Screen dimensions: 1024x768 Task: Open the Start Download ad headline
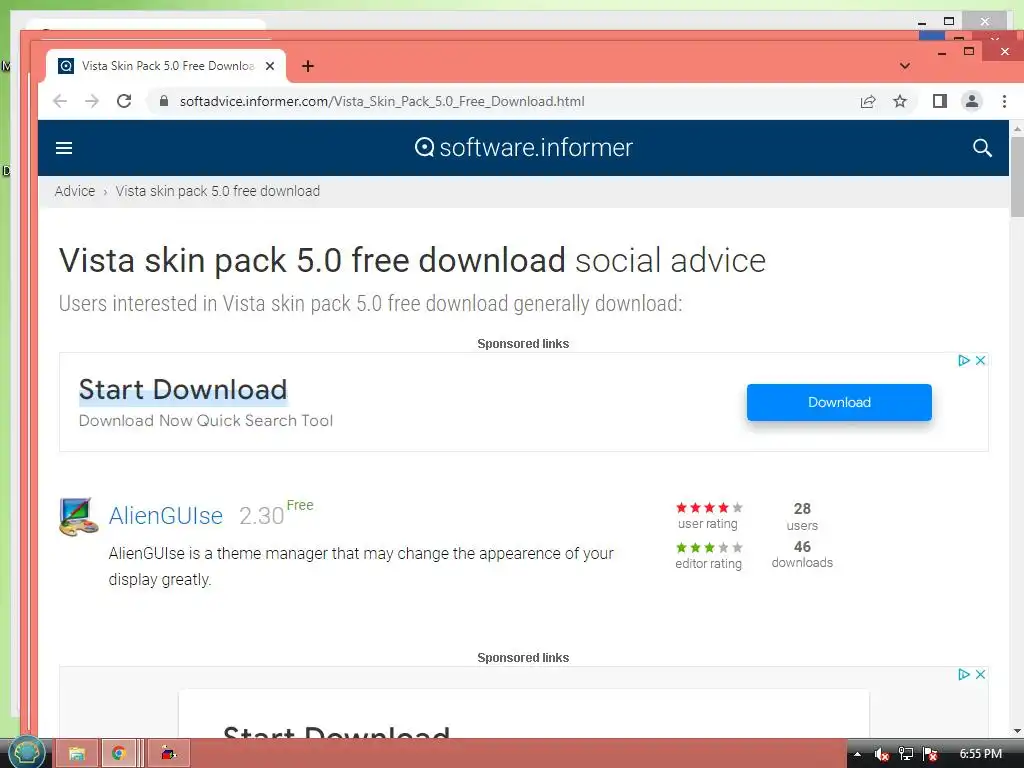[x=183, y=390]
